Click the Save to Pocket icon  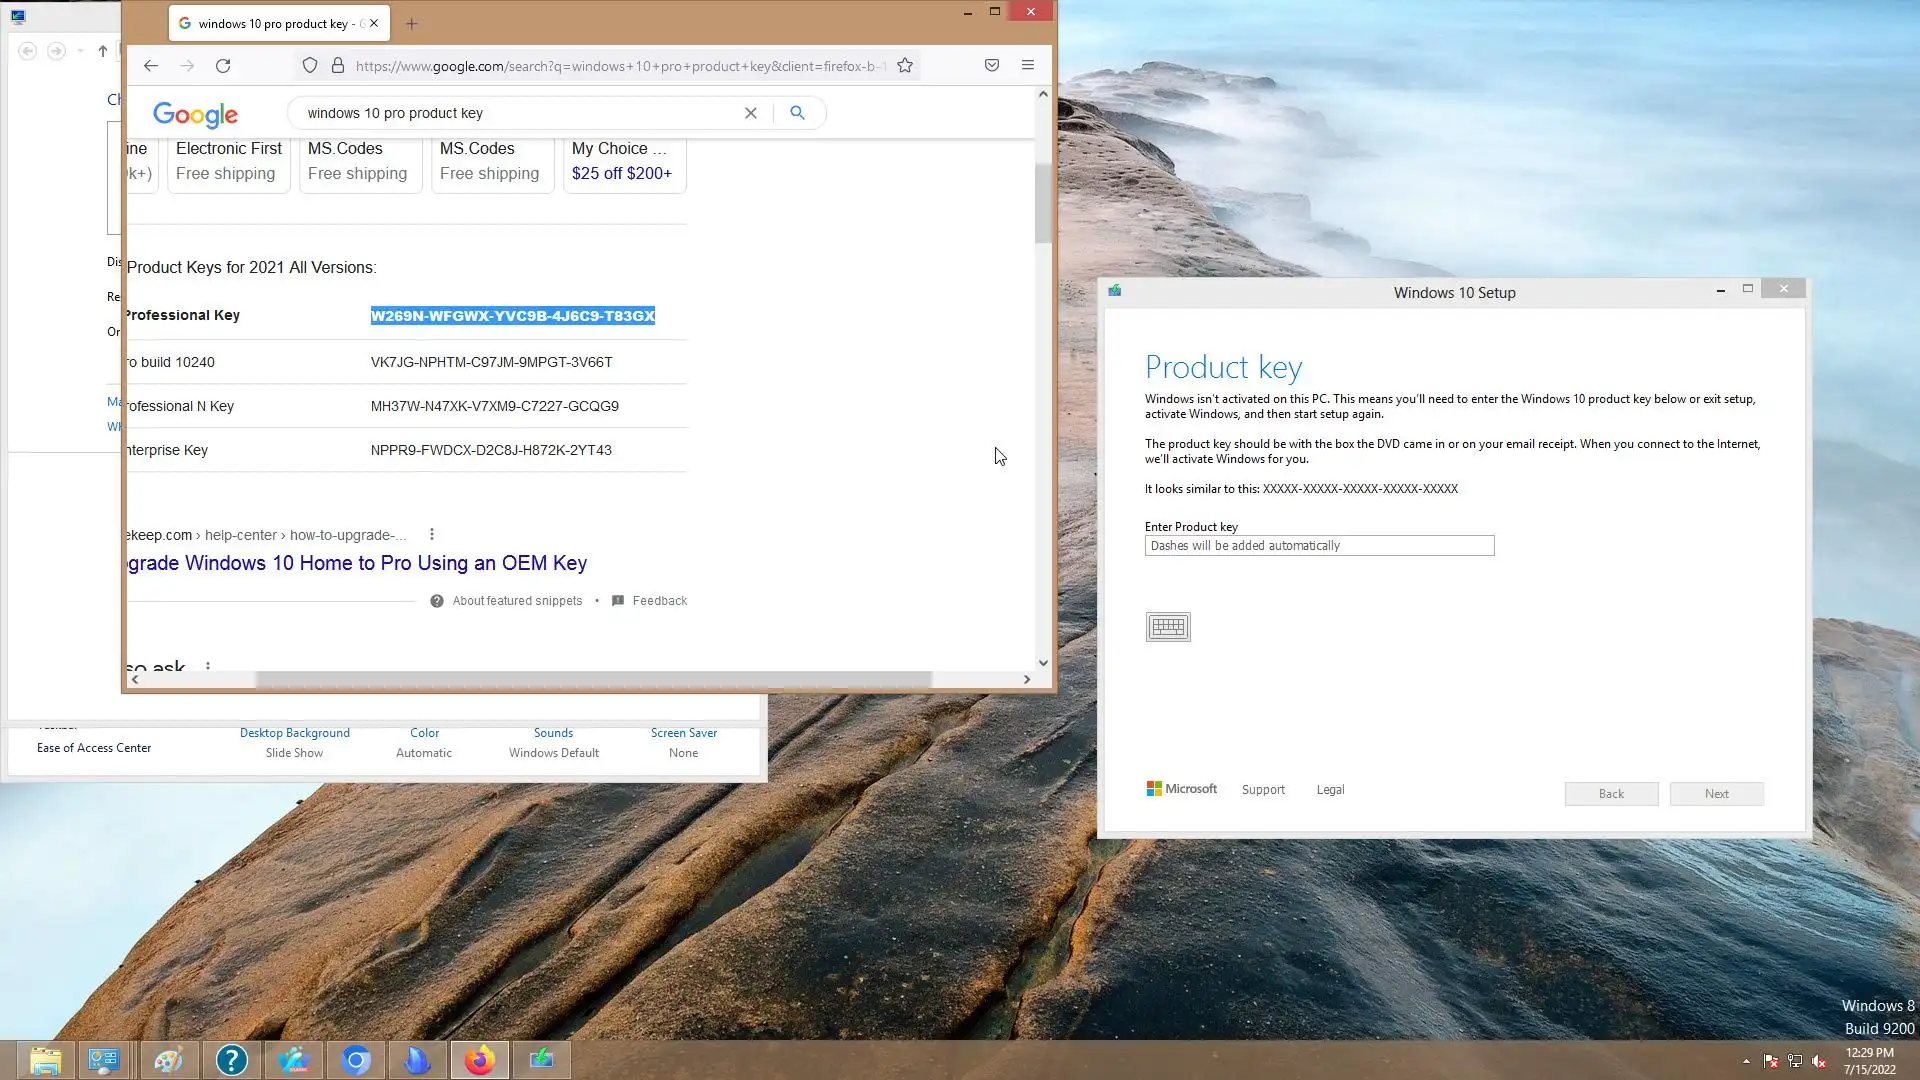(x=991, y=65)
